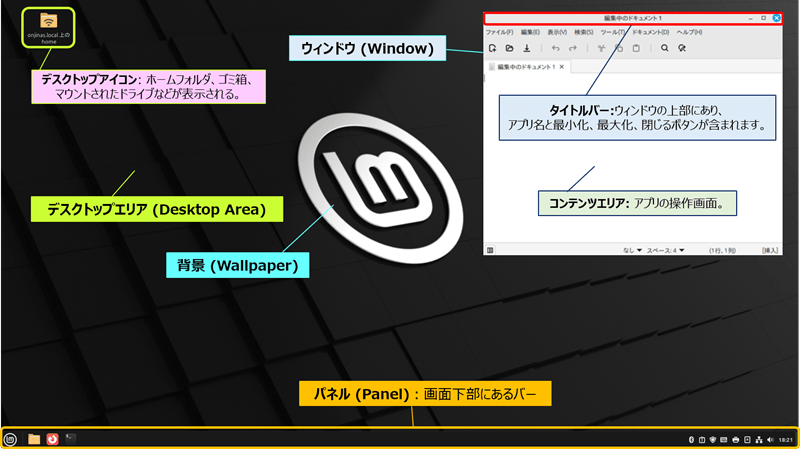Click the [挿入] insert mode indicator
The width and height of the screenshot is (800, 449).
click(770, 251)
